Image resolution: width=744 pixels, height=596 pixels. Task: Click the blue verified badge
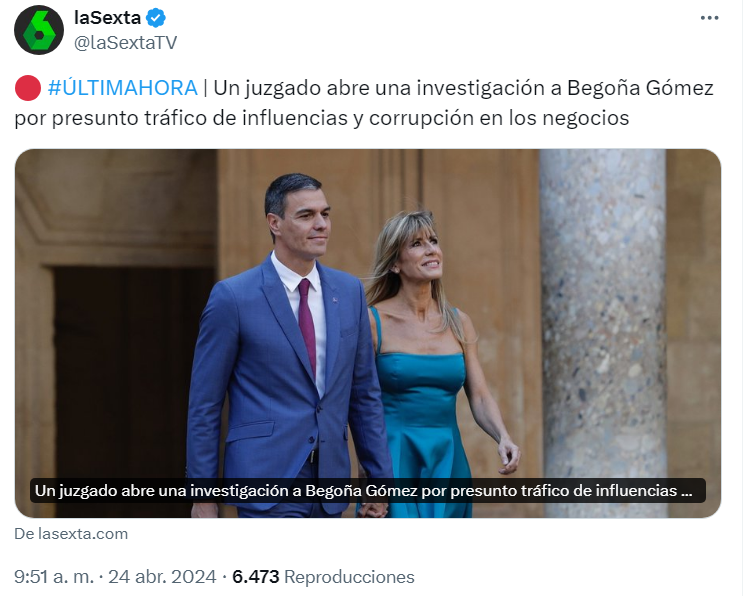click(156, 18)
